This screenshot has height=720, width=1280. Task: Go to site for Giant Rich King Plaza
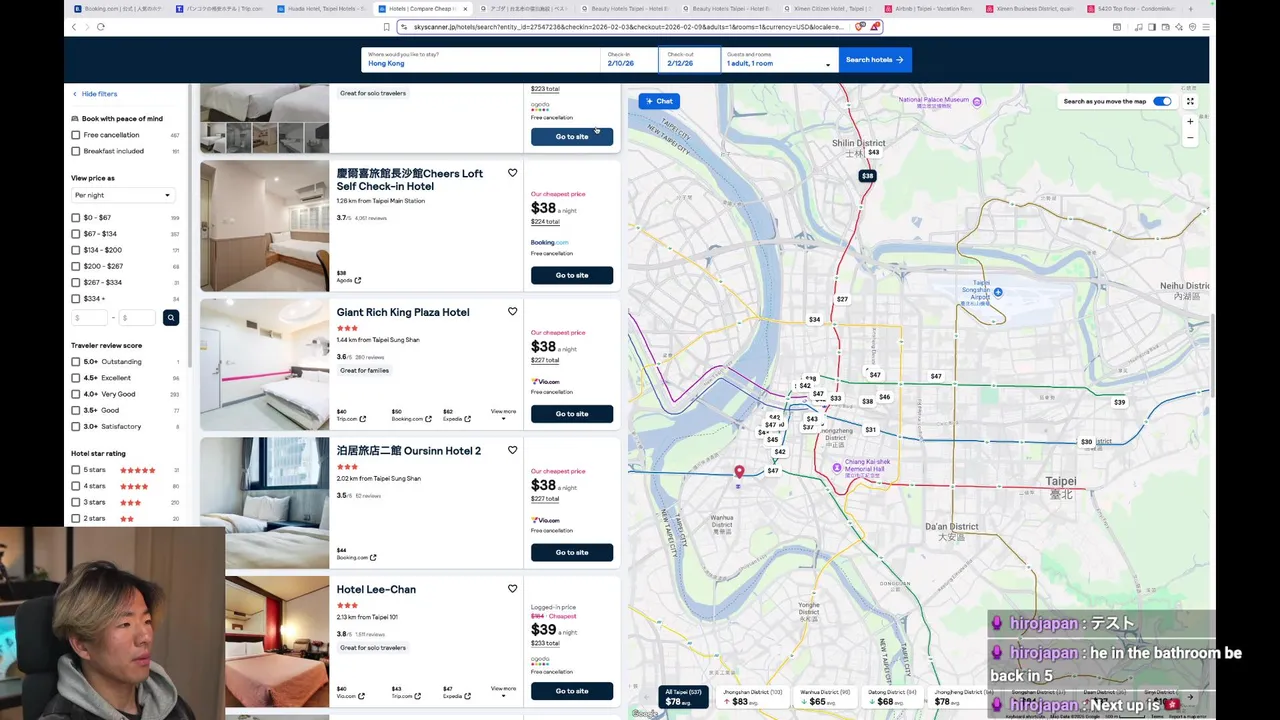coord(572,414)
